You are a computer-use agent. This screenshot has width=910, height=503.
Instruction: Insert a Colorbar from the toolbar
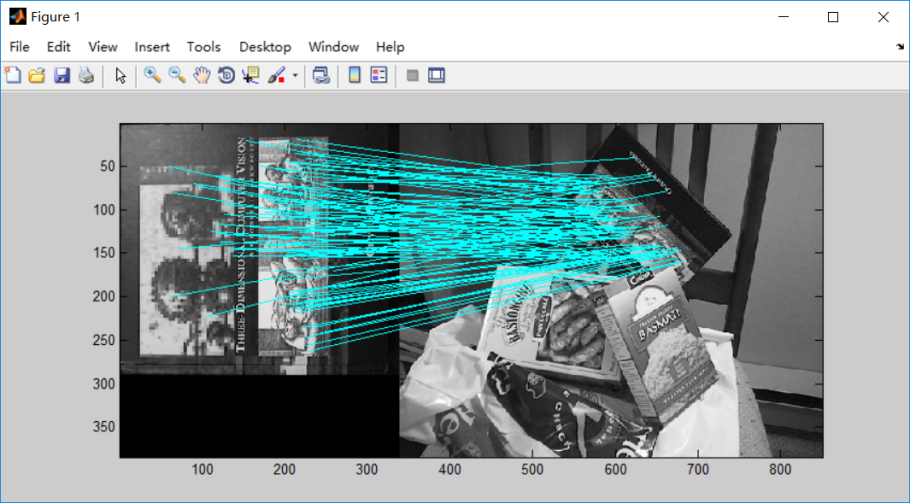pos(354,75)
